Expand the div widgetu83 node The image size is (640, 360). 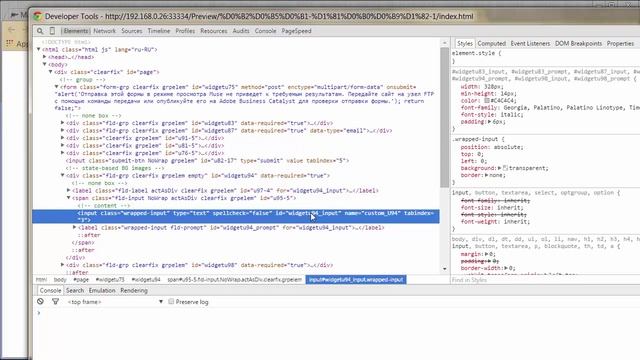62,123
